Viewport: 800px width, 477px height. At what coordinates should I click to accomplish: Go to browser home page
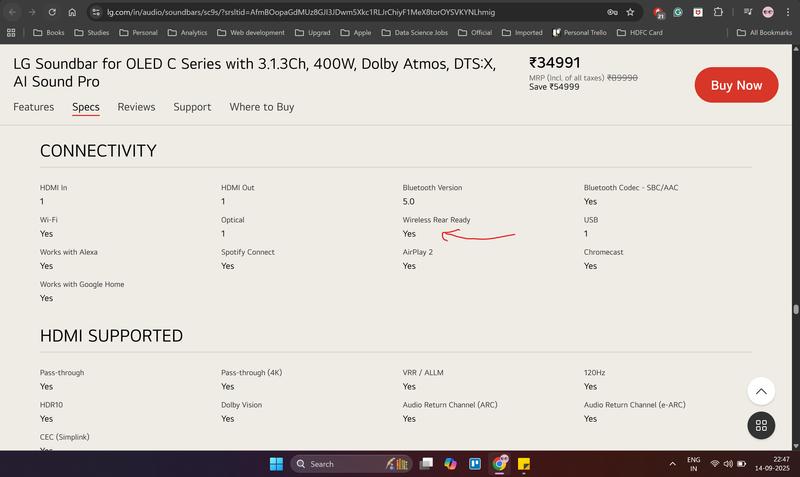pos(72,12)
